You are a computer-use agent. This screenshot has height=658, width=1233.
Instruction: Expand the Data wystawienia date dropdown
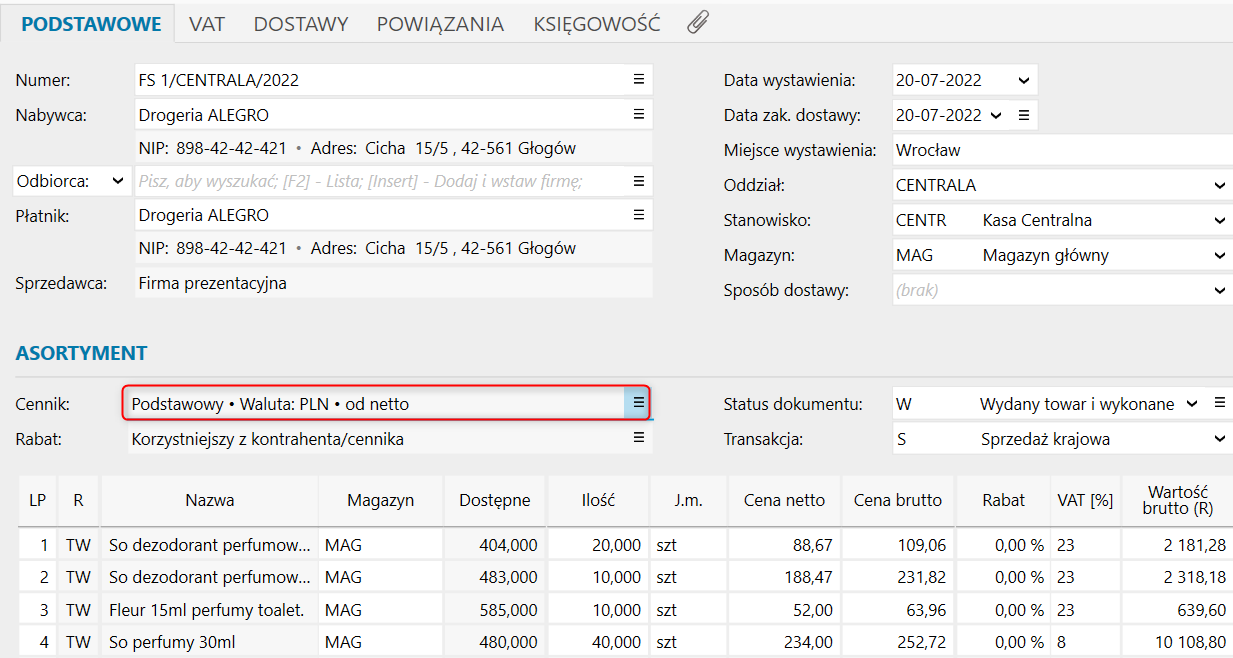(x=1022, y=80)
